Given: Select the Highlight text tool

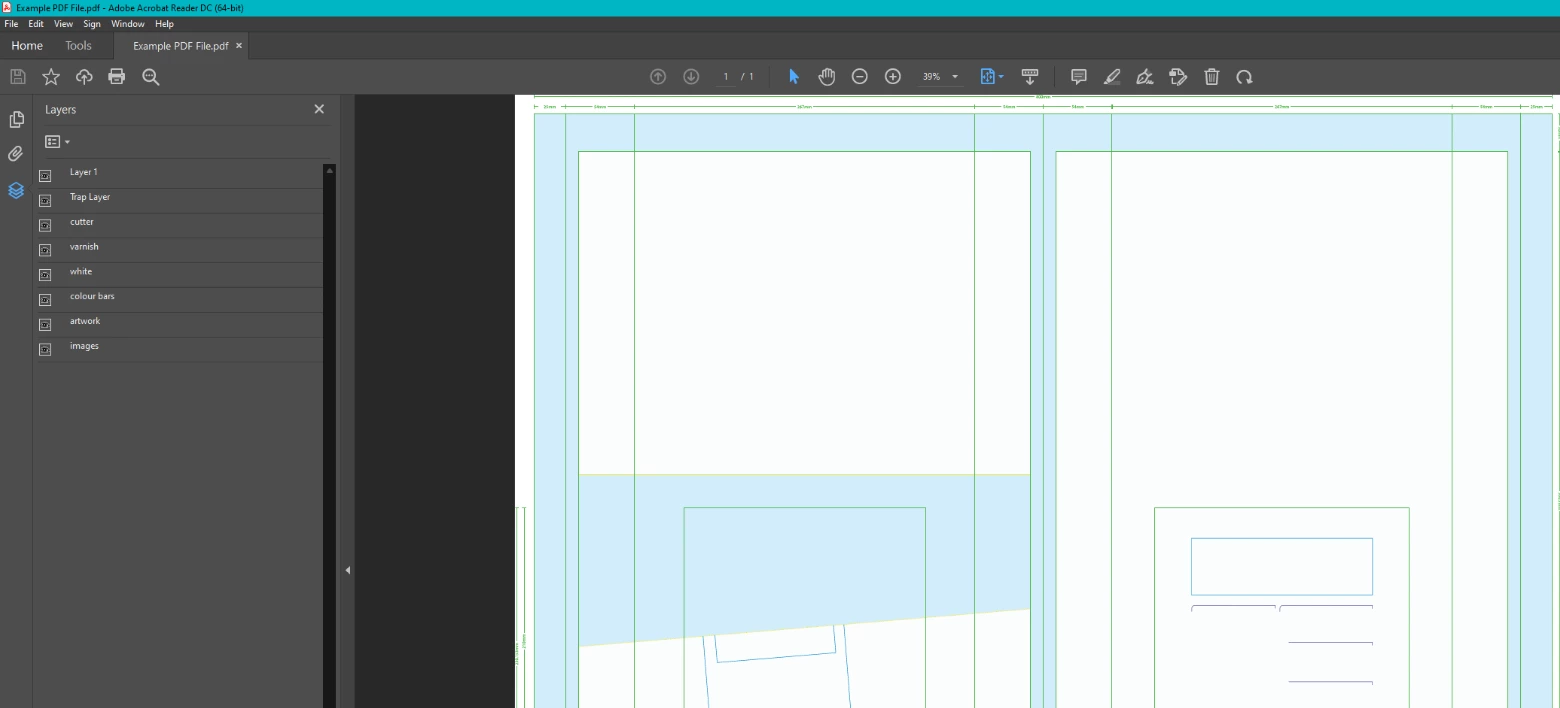Looking at the screenshot, I should tap(1112, 77).
